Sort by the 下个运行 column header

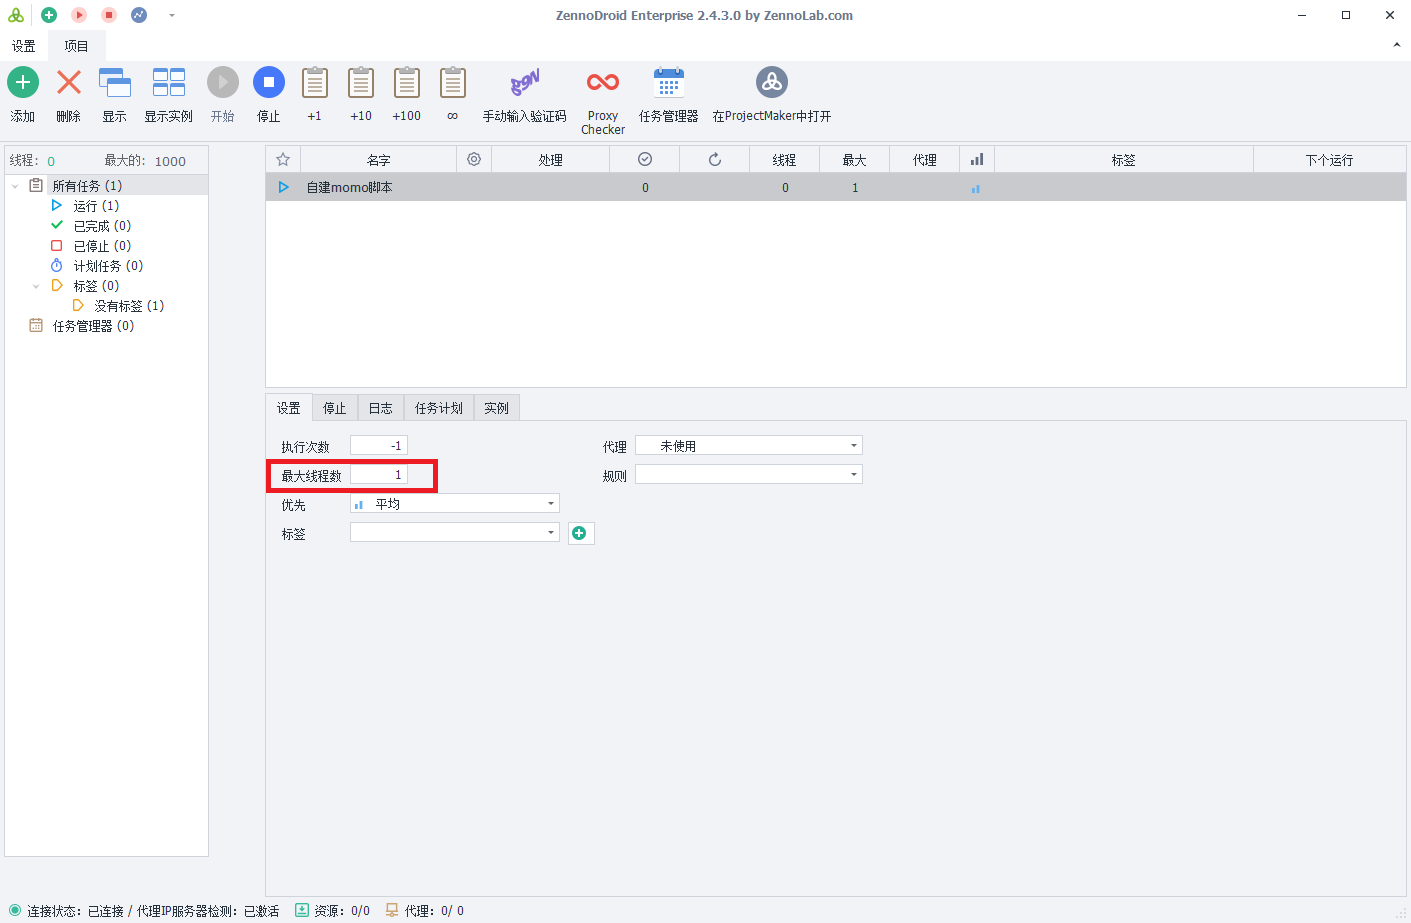[x=1330, y=160]
